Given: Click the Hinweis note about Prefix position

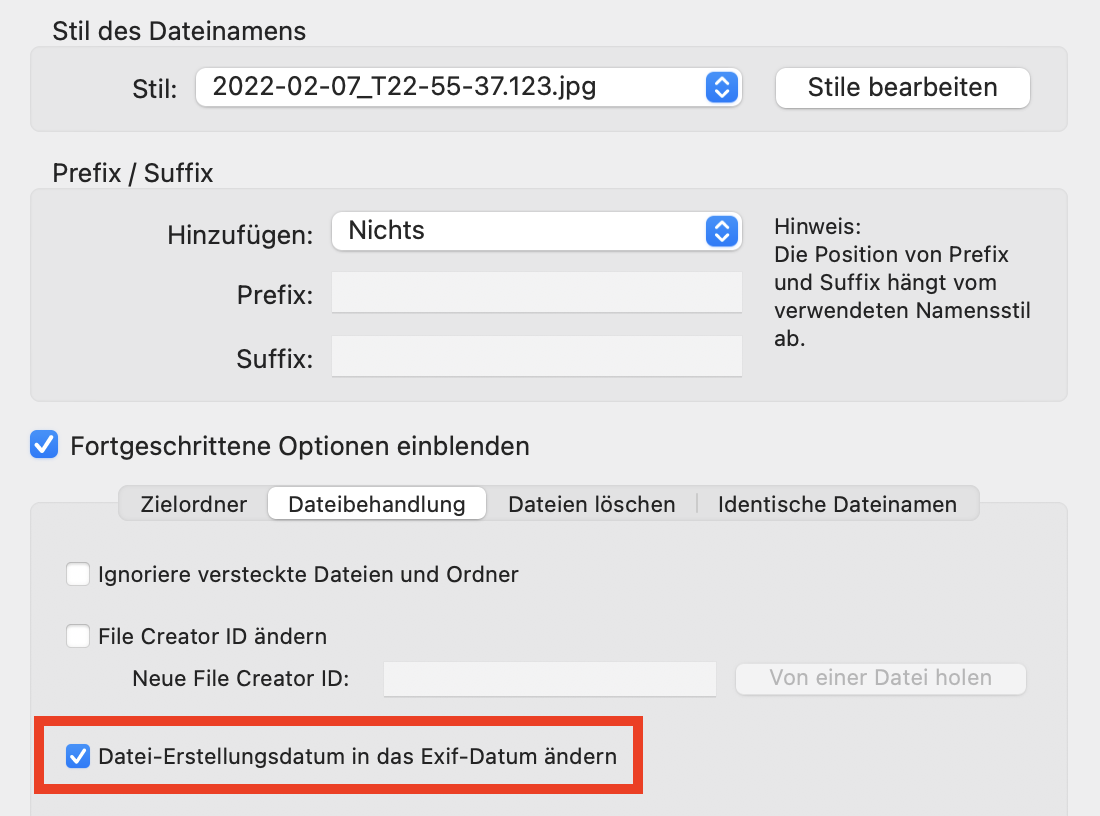Looking at the screenshot, I should pyautogui.click(x=901, y=282).
